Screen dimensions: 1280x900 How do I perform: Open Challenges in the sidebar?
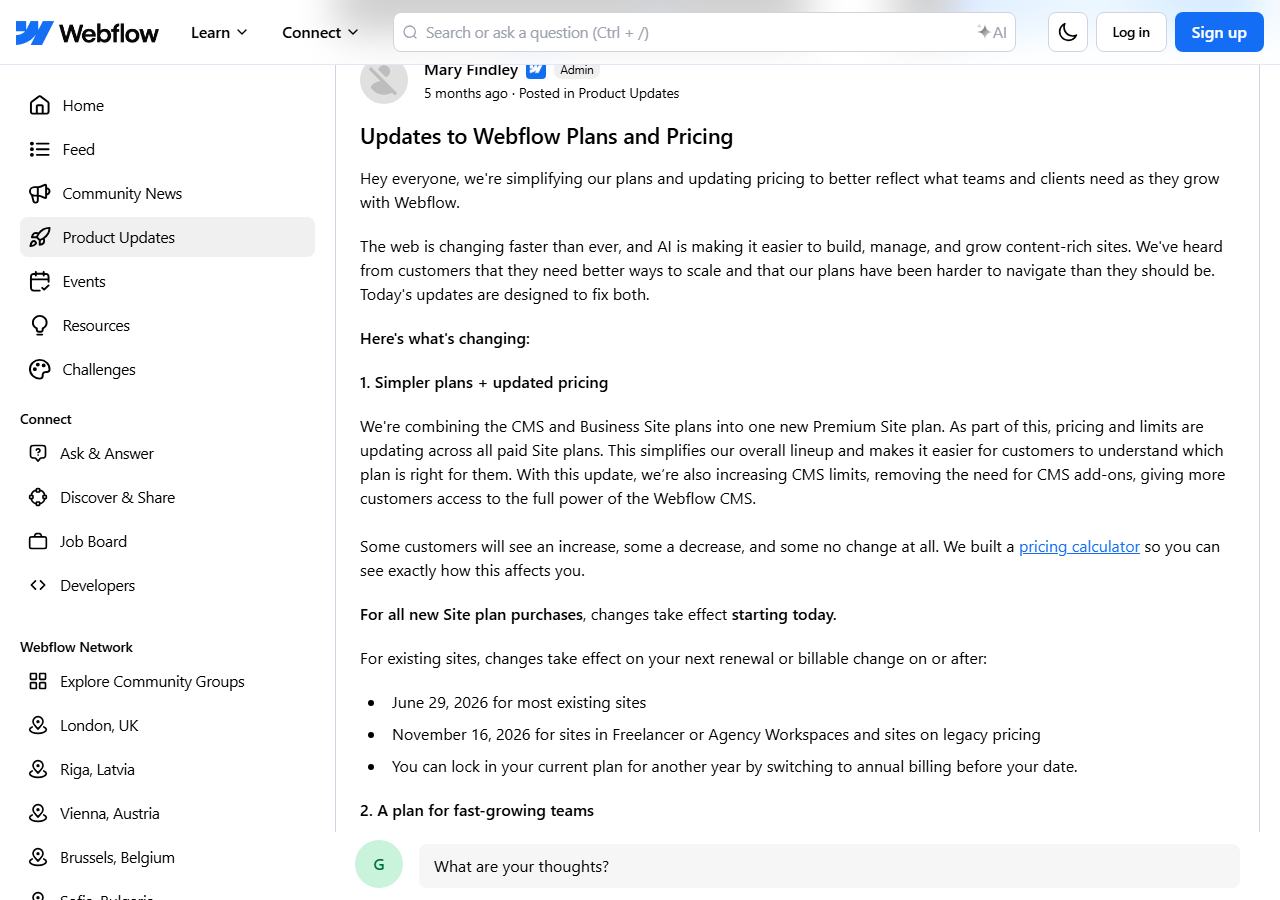[x=167, y=369]
